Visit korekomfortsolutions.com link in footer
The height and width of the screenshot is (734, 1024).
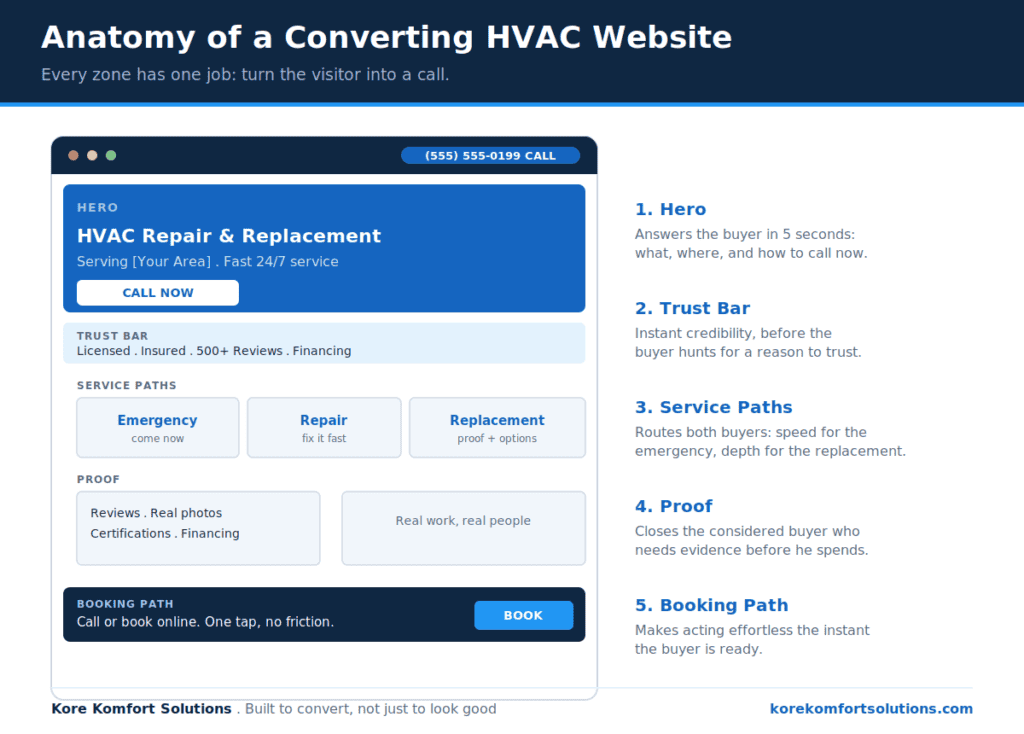871,709
